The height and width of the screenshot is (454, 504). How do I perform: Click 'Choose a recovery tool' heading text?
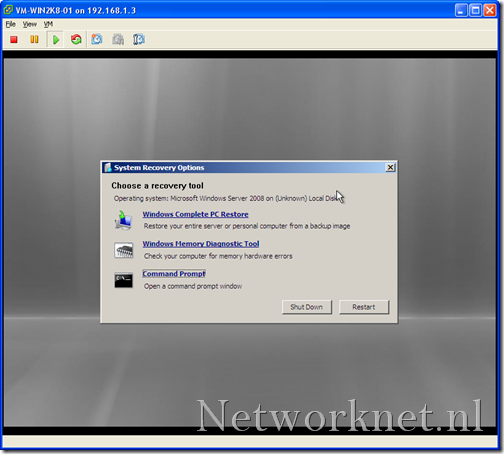pos(157,186)
